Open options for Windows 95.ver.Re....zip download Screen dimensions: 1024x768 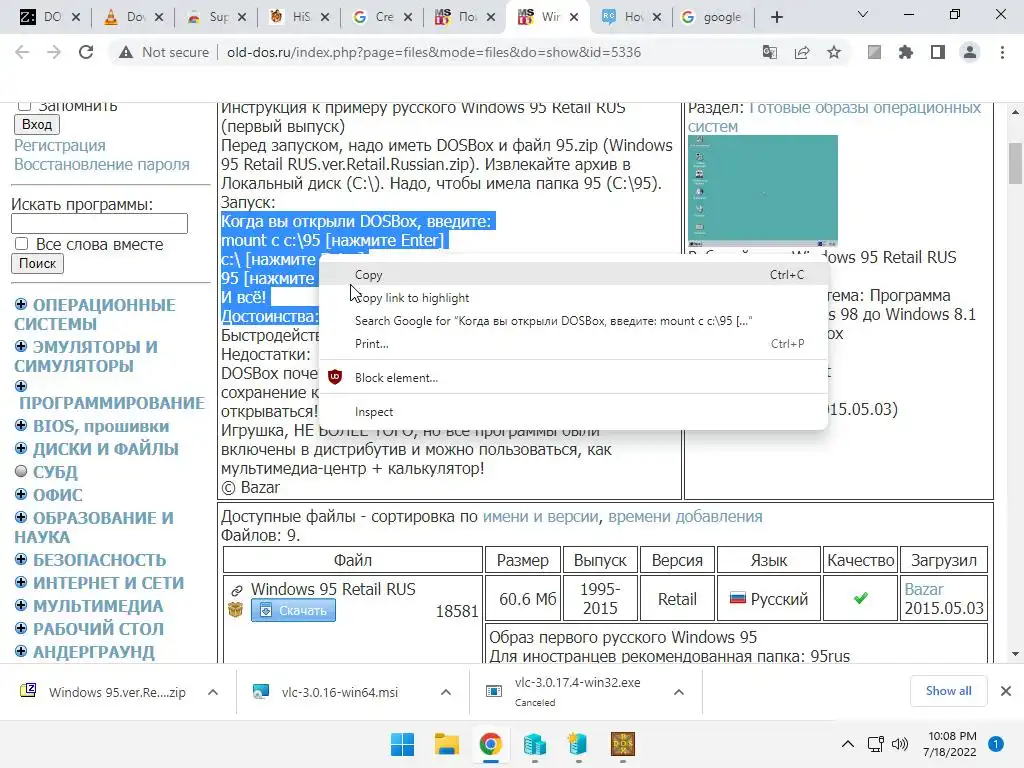(x=213, y=692)
